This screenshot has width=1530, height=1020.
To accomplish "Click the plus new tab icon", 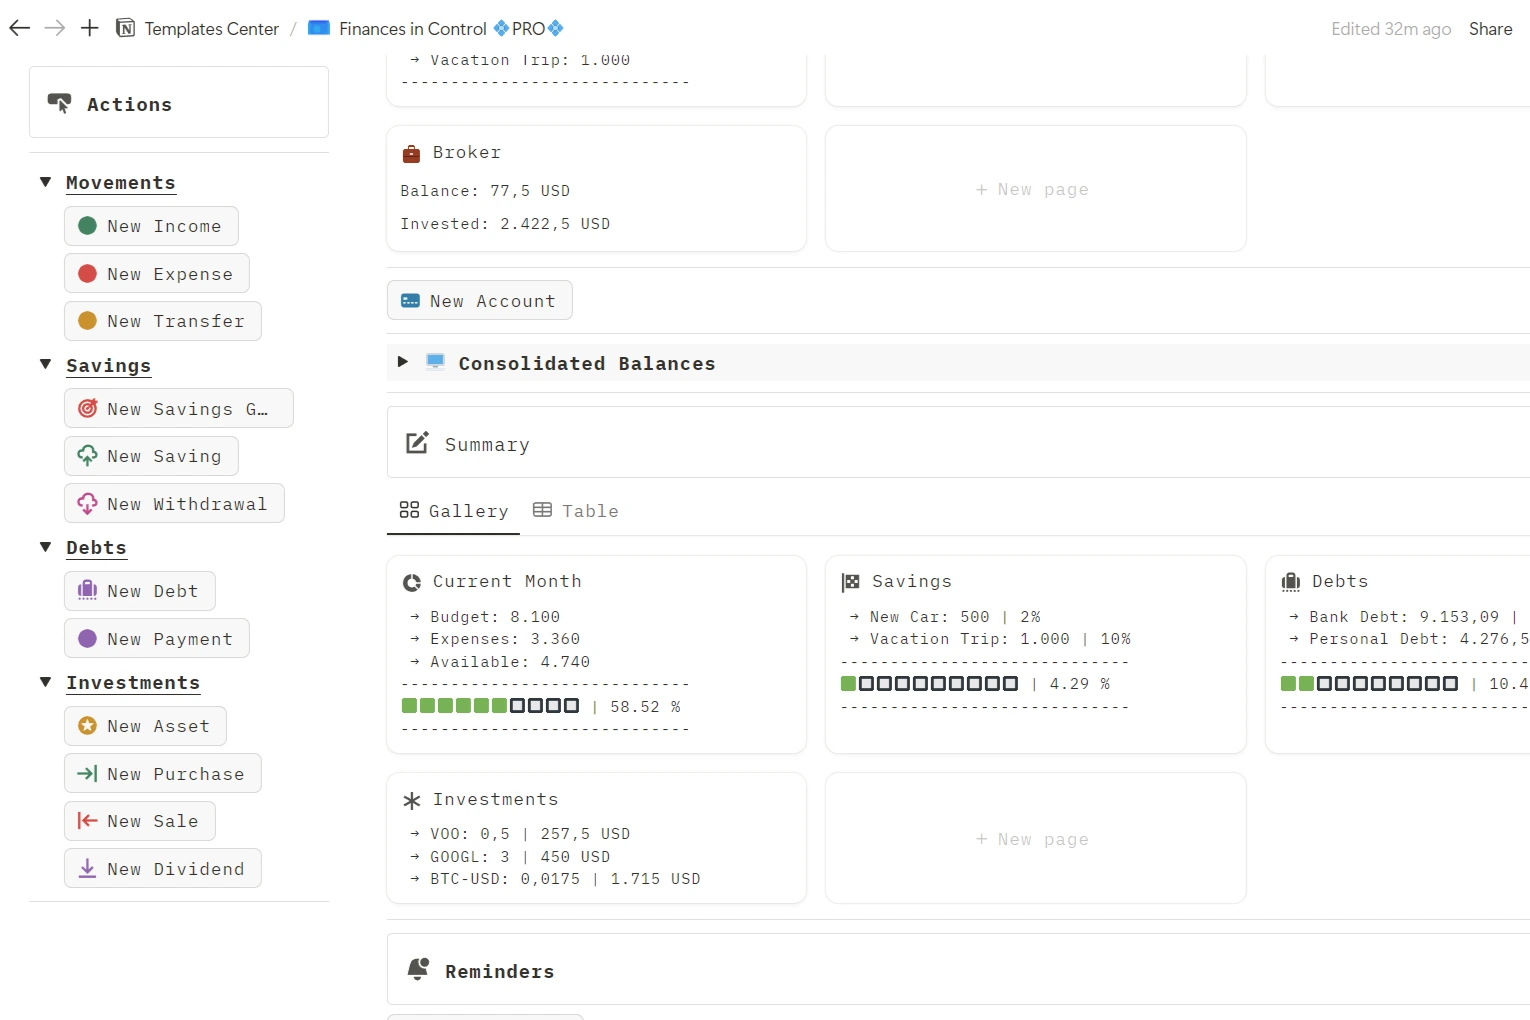I will [90, 28].
